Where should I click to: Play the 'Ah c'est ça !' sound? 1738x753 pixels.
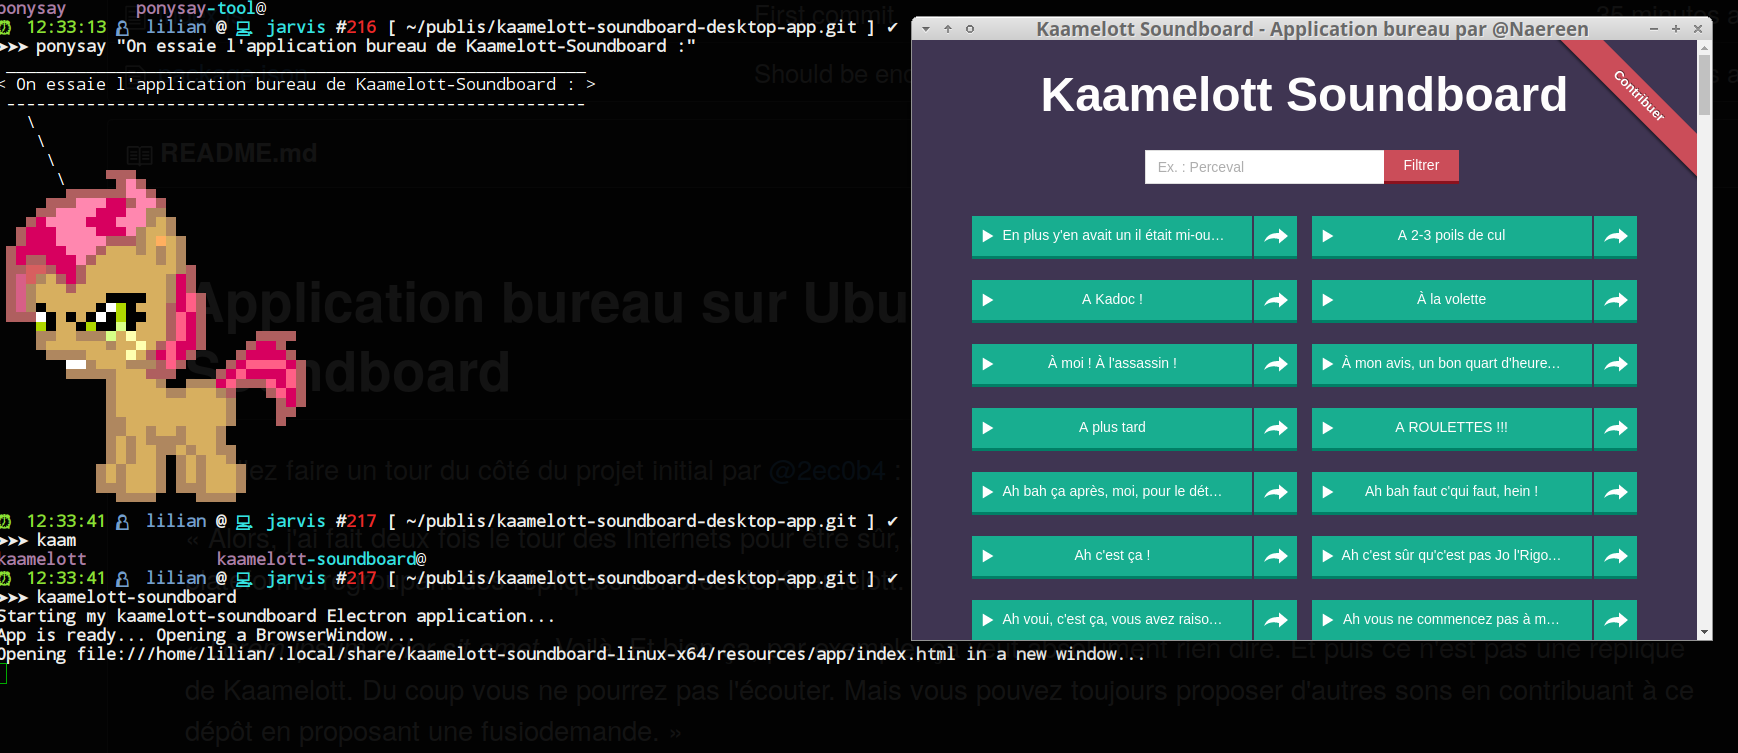click(1111, 556)
